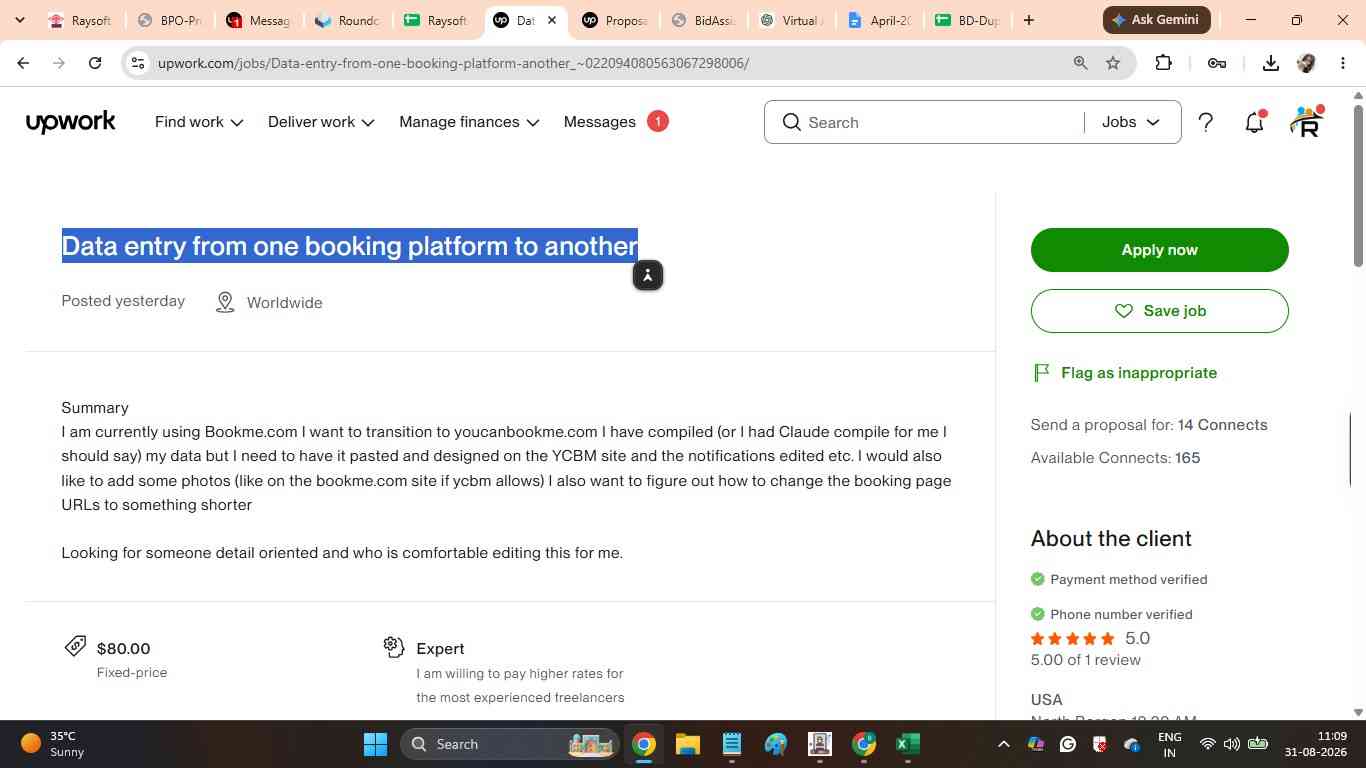Open the Messages menu item

pos(600,122)
